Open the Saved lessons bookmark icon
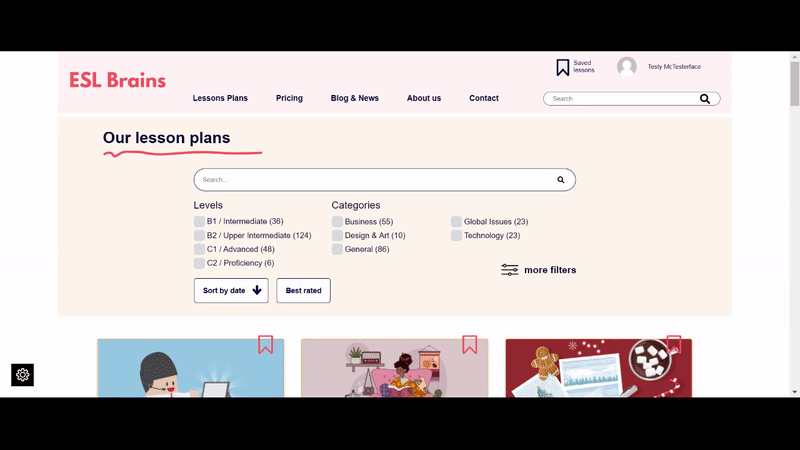The height and width of the screenshot is (450, 800). pos(563,68)
